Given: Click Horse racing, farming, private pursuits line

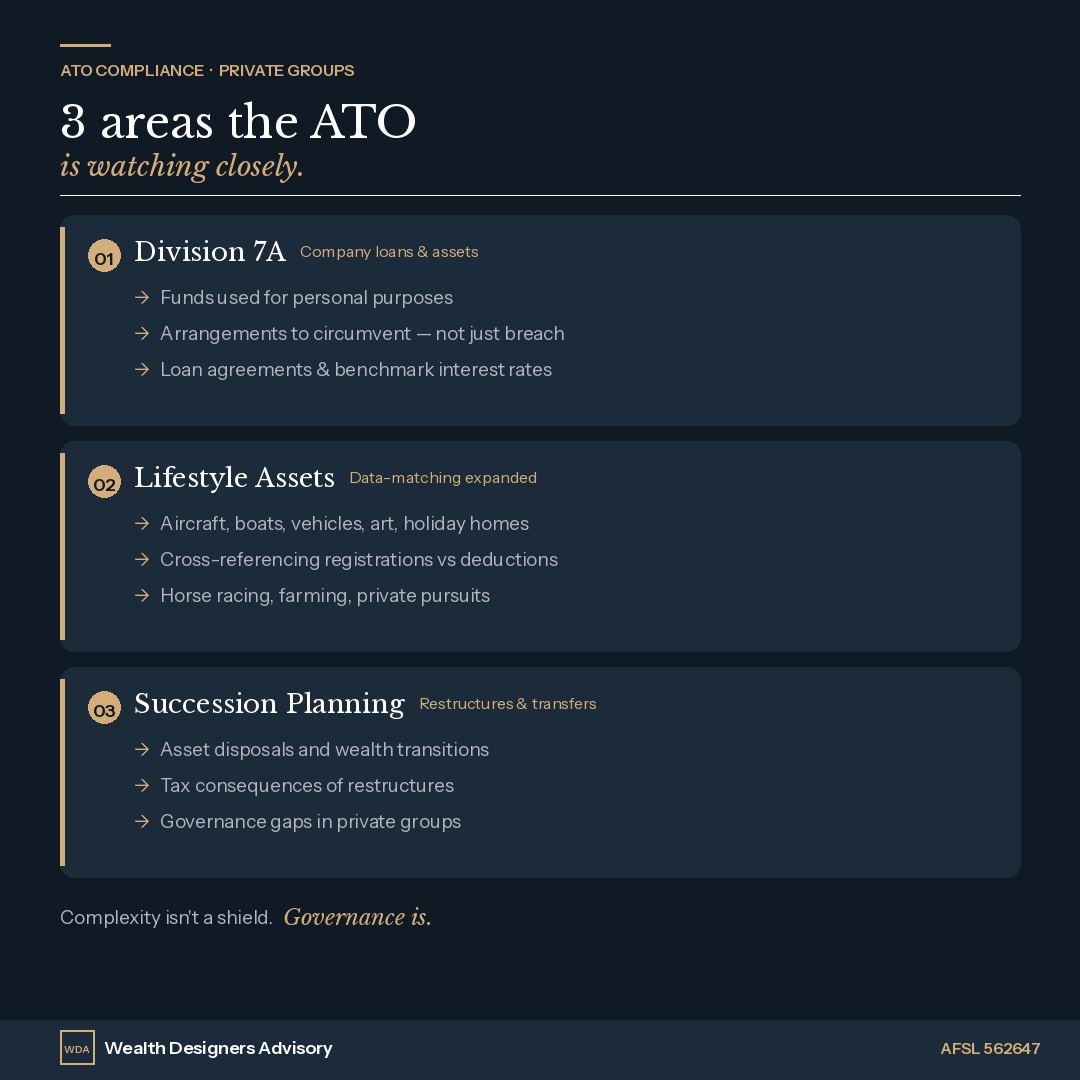Looking at the screenshot, I should 325,596.
